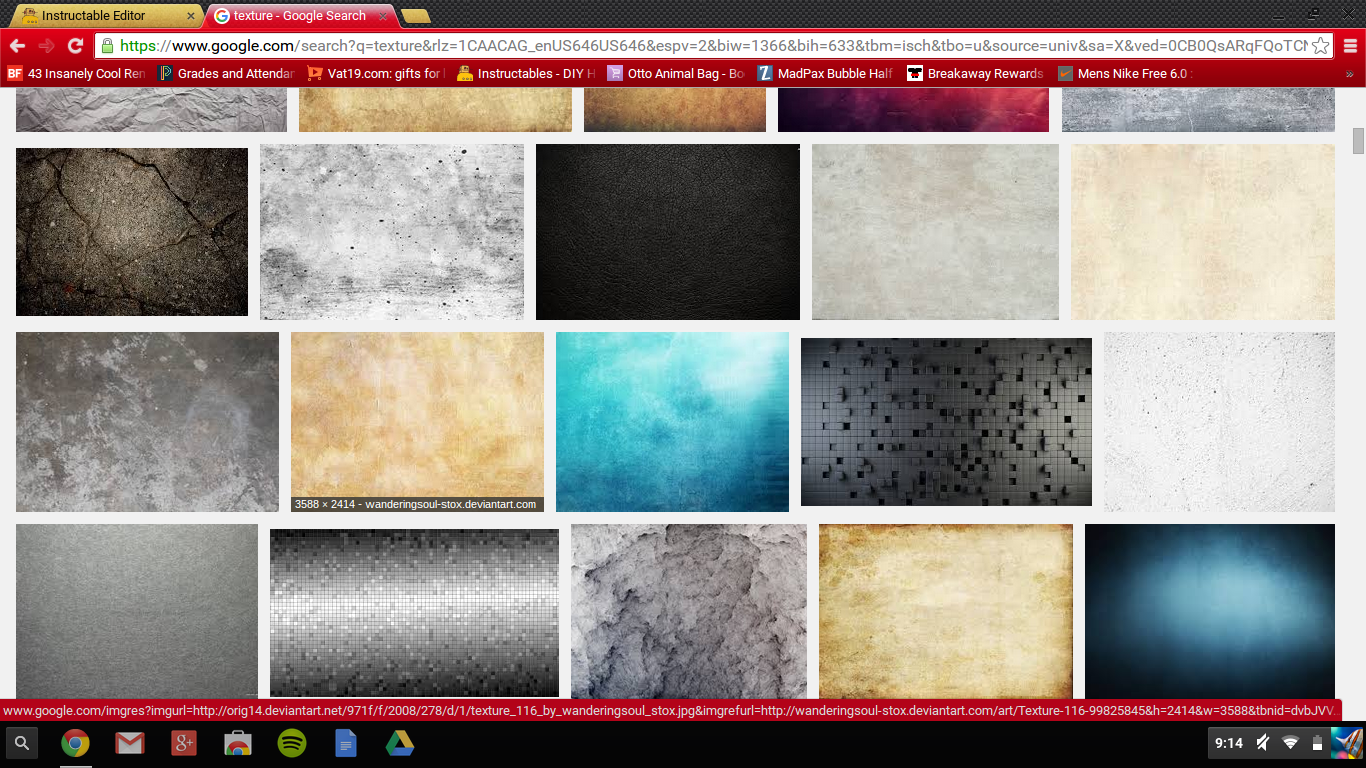Open the 43 Insanely Cool bookmark
1366x768 pixels.
[x=77, y=74]
